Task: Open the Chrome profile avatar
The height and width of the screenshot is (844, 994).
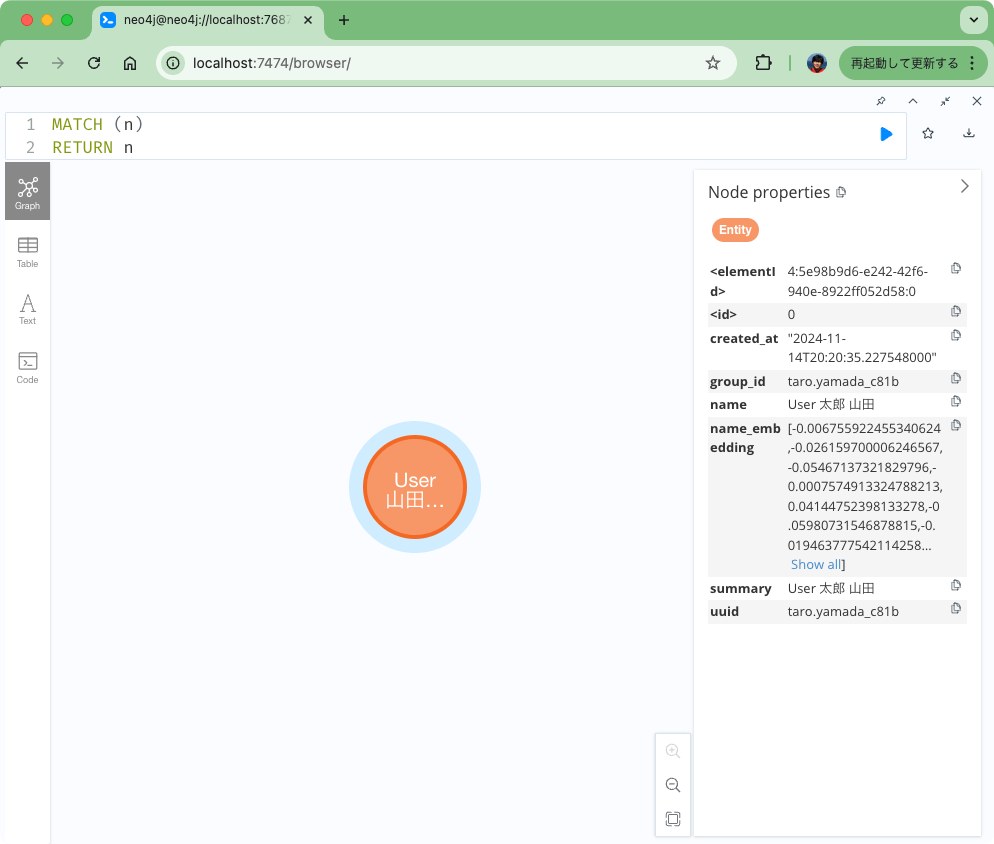Action: pyautogui.click(x=816, y=63)
